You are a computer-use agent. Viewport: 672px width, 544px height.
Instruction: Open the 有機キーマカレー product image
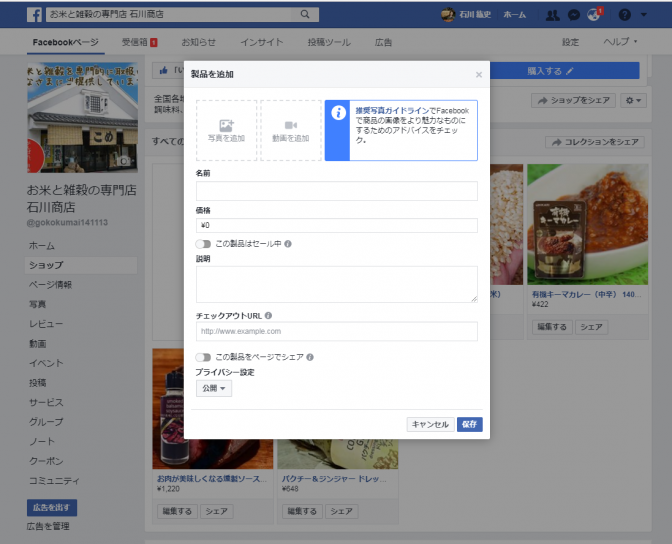588,224
